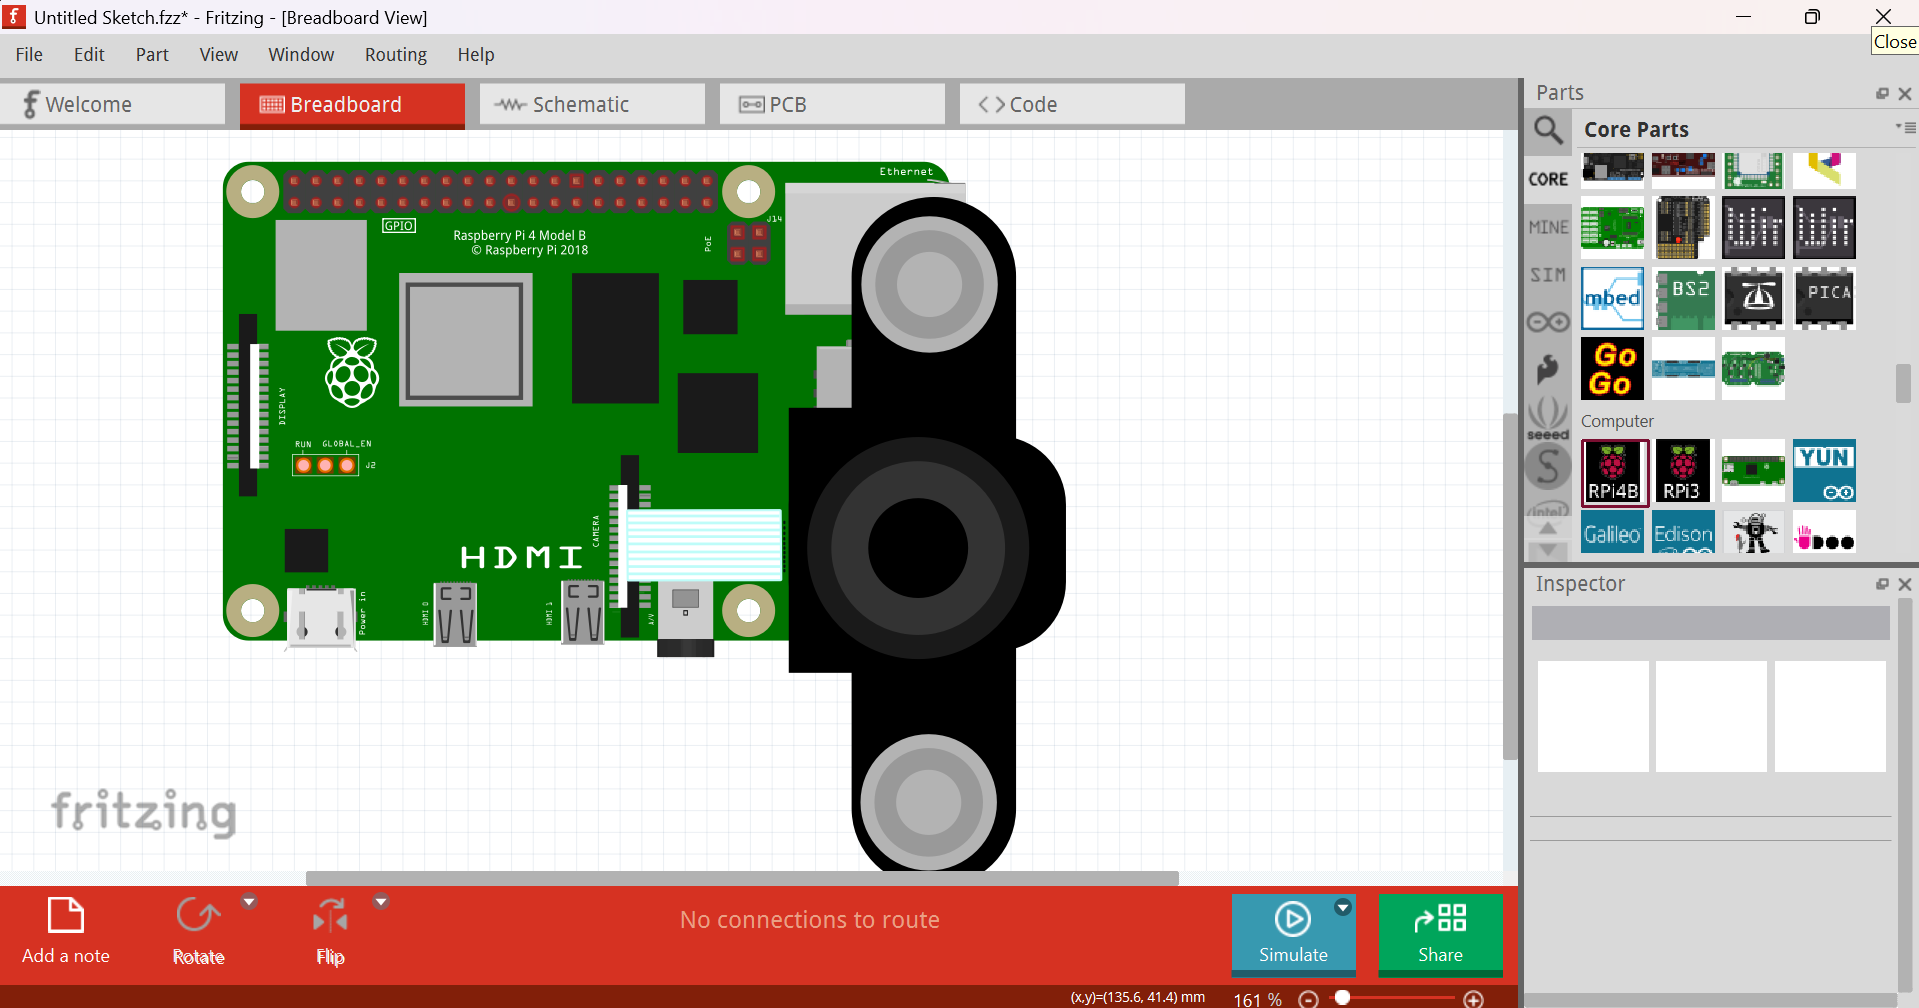Choose the GoGo board part
Viewport: 1919px width, 1008px height.
[1612, 369]
